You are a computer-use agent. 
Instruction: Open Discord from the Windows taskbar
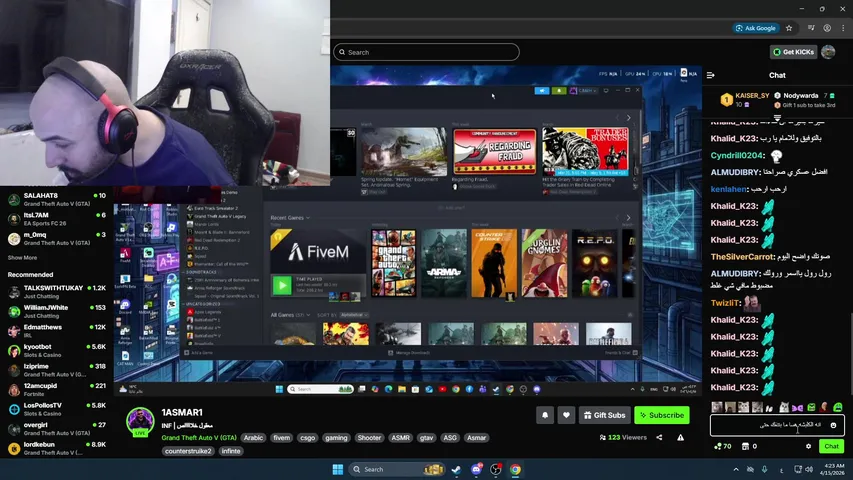[x=476, y=469]
